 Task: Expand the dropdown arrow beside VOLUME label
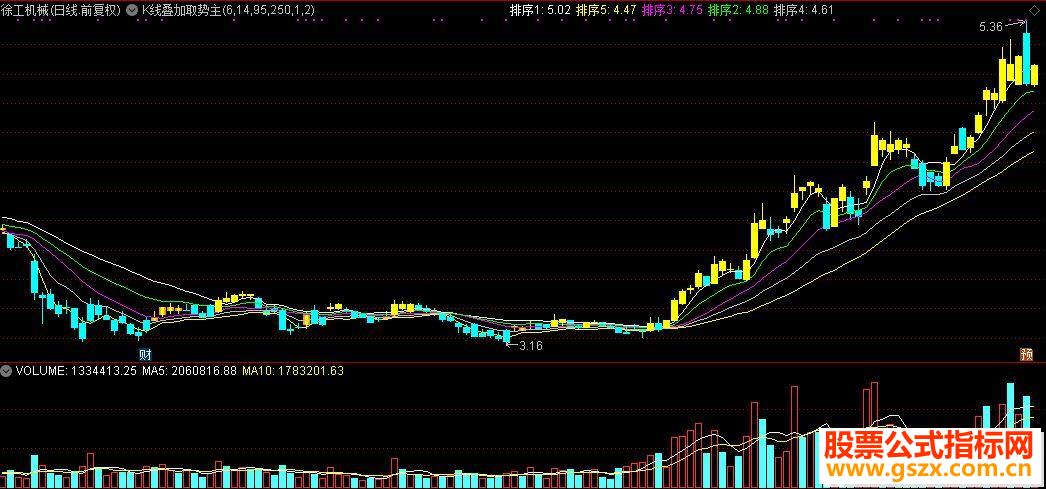(7, 370)
